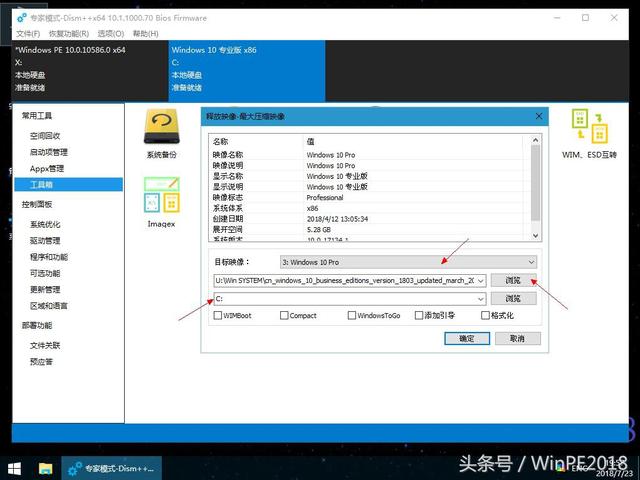
Task: Open 文件关联 in the sidebar
Action: coord(45,346)
